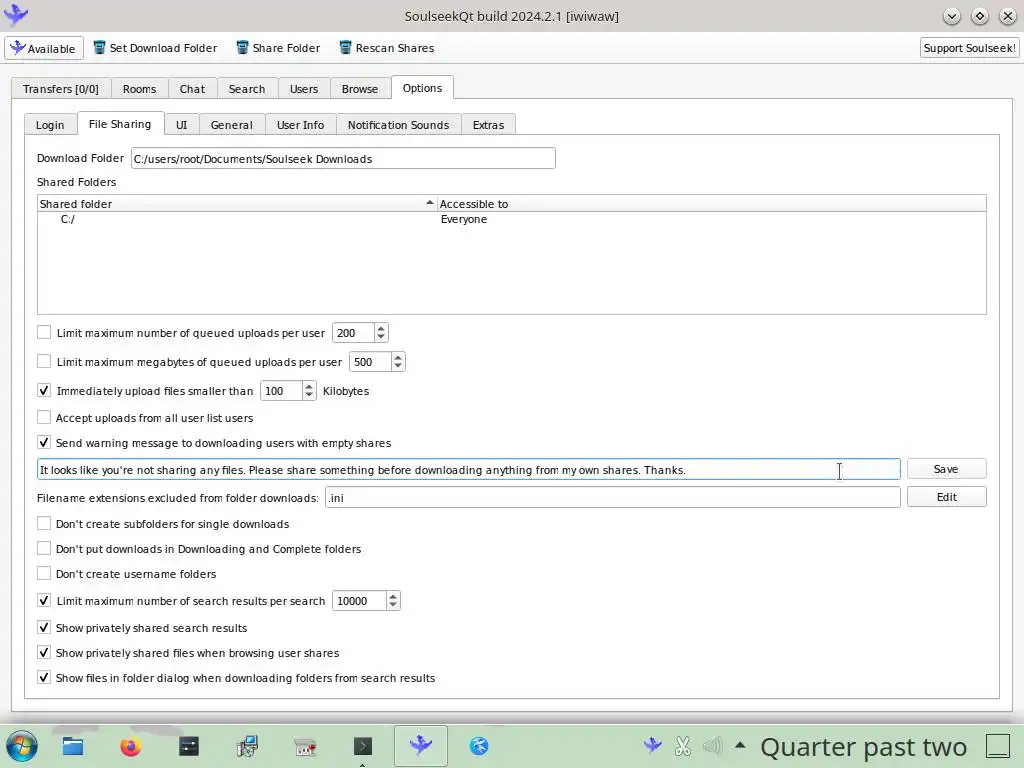Check Don't create subfolders for single downloads

(x=44, y=524)
